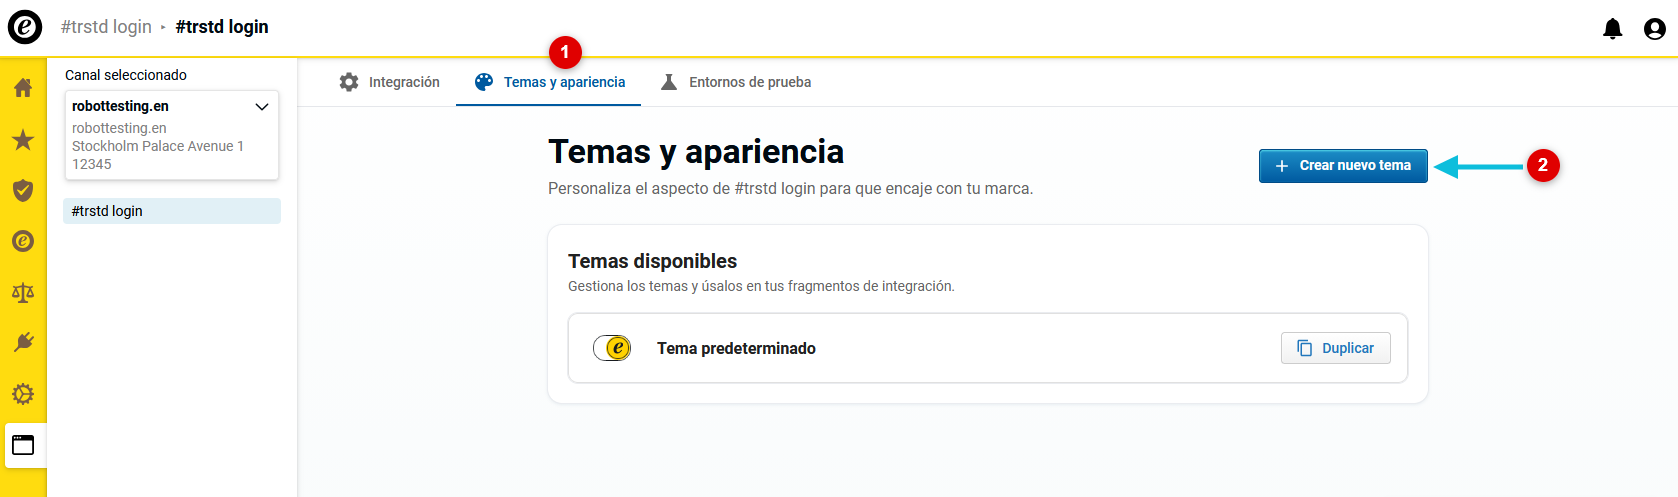
Task: Click 'Personaliza el aspecto' subtitle text
Action: point(790,188)
